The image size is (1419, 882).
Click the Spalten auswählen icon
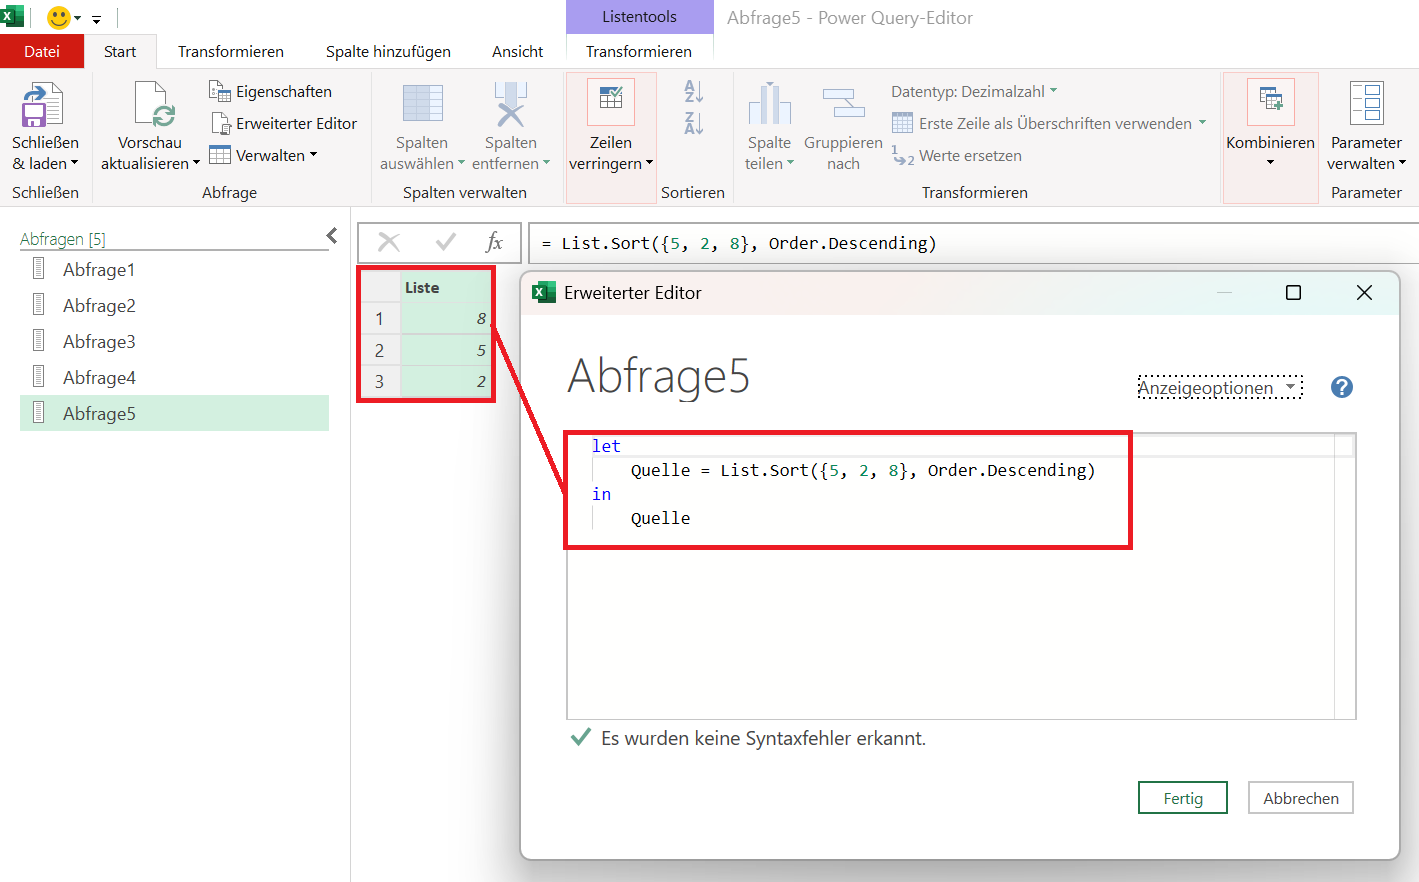(x=422, y=104)
